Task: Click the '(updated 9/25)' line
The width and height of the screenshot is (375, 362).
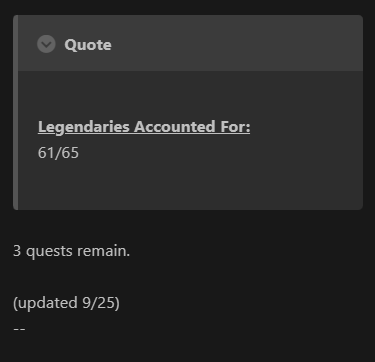Action: [66, 303]
